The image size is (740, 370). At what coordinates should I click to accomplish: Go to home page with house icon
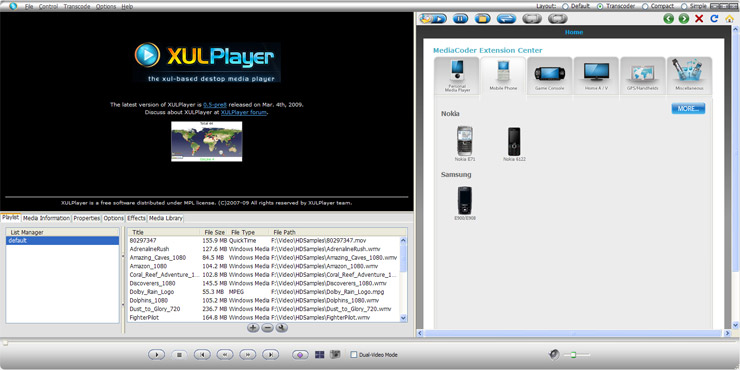pyautogui.click(x=729, y=18)
